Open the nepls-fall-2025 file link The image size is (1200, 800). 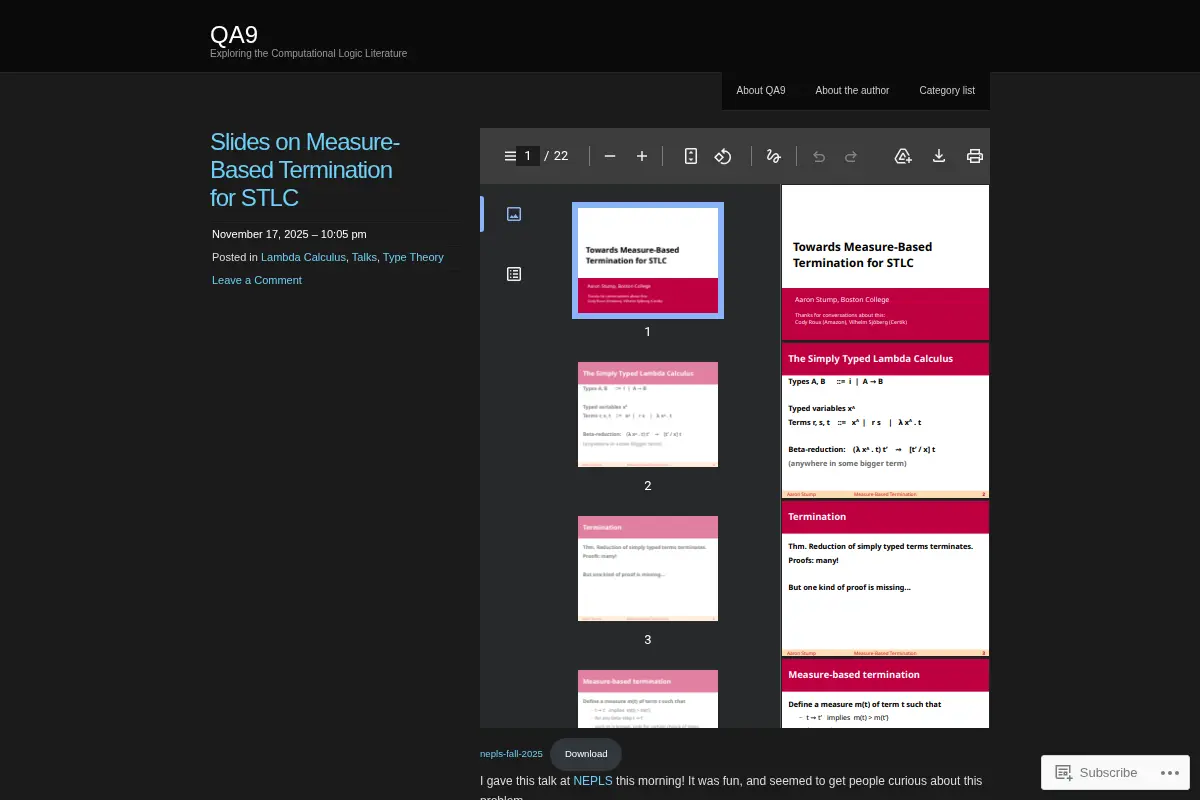tap(511, 754)
